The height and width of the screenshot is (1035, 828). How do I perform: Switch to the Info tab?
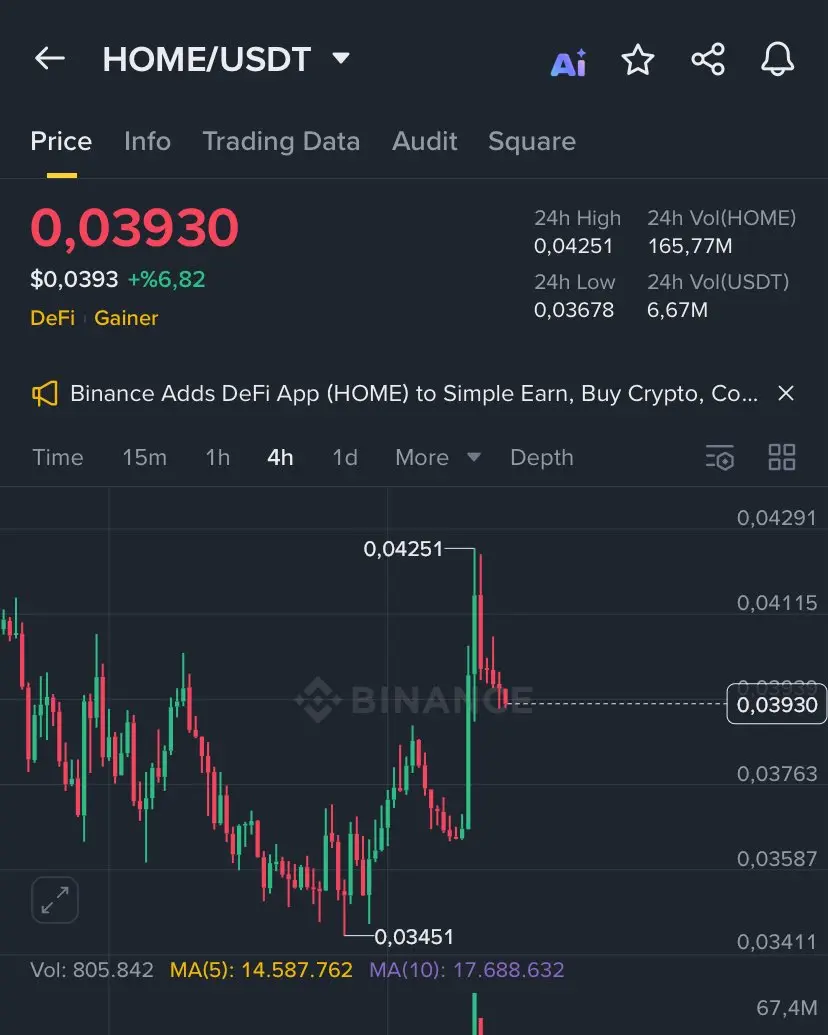(x=147, y=141)
